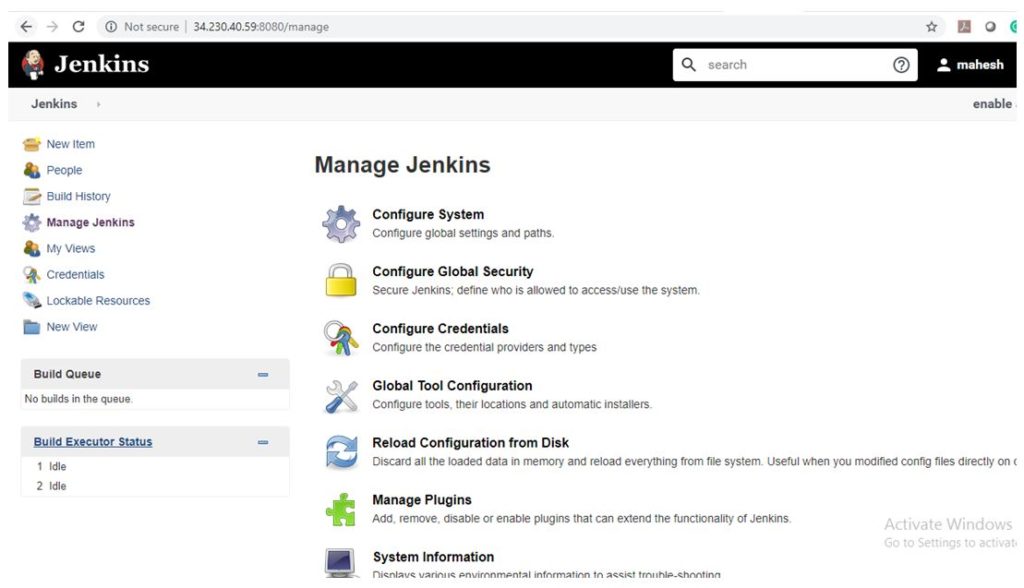The image size is (1024, 588).
Task: Collapse the Build Executor Status panel
Action: 263,442
